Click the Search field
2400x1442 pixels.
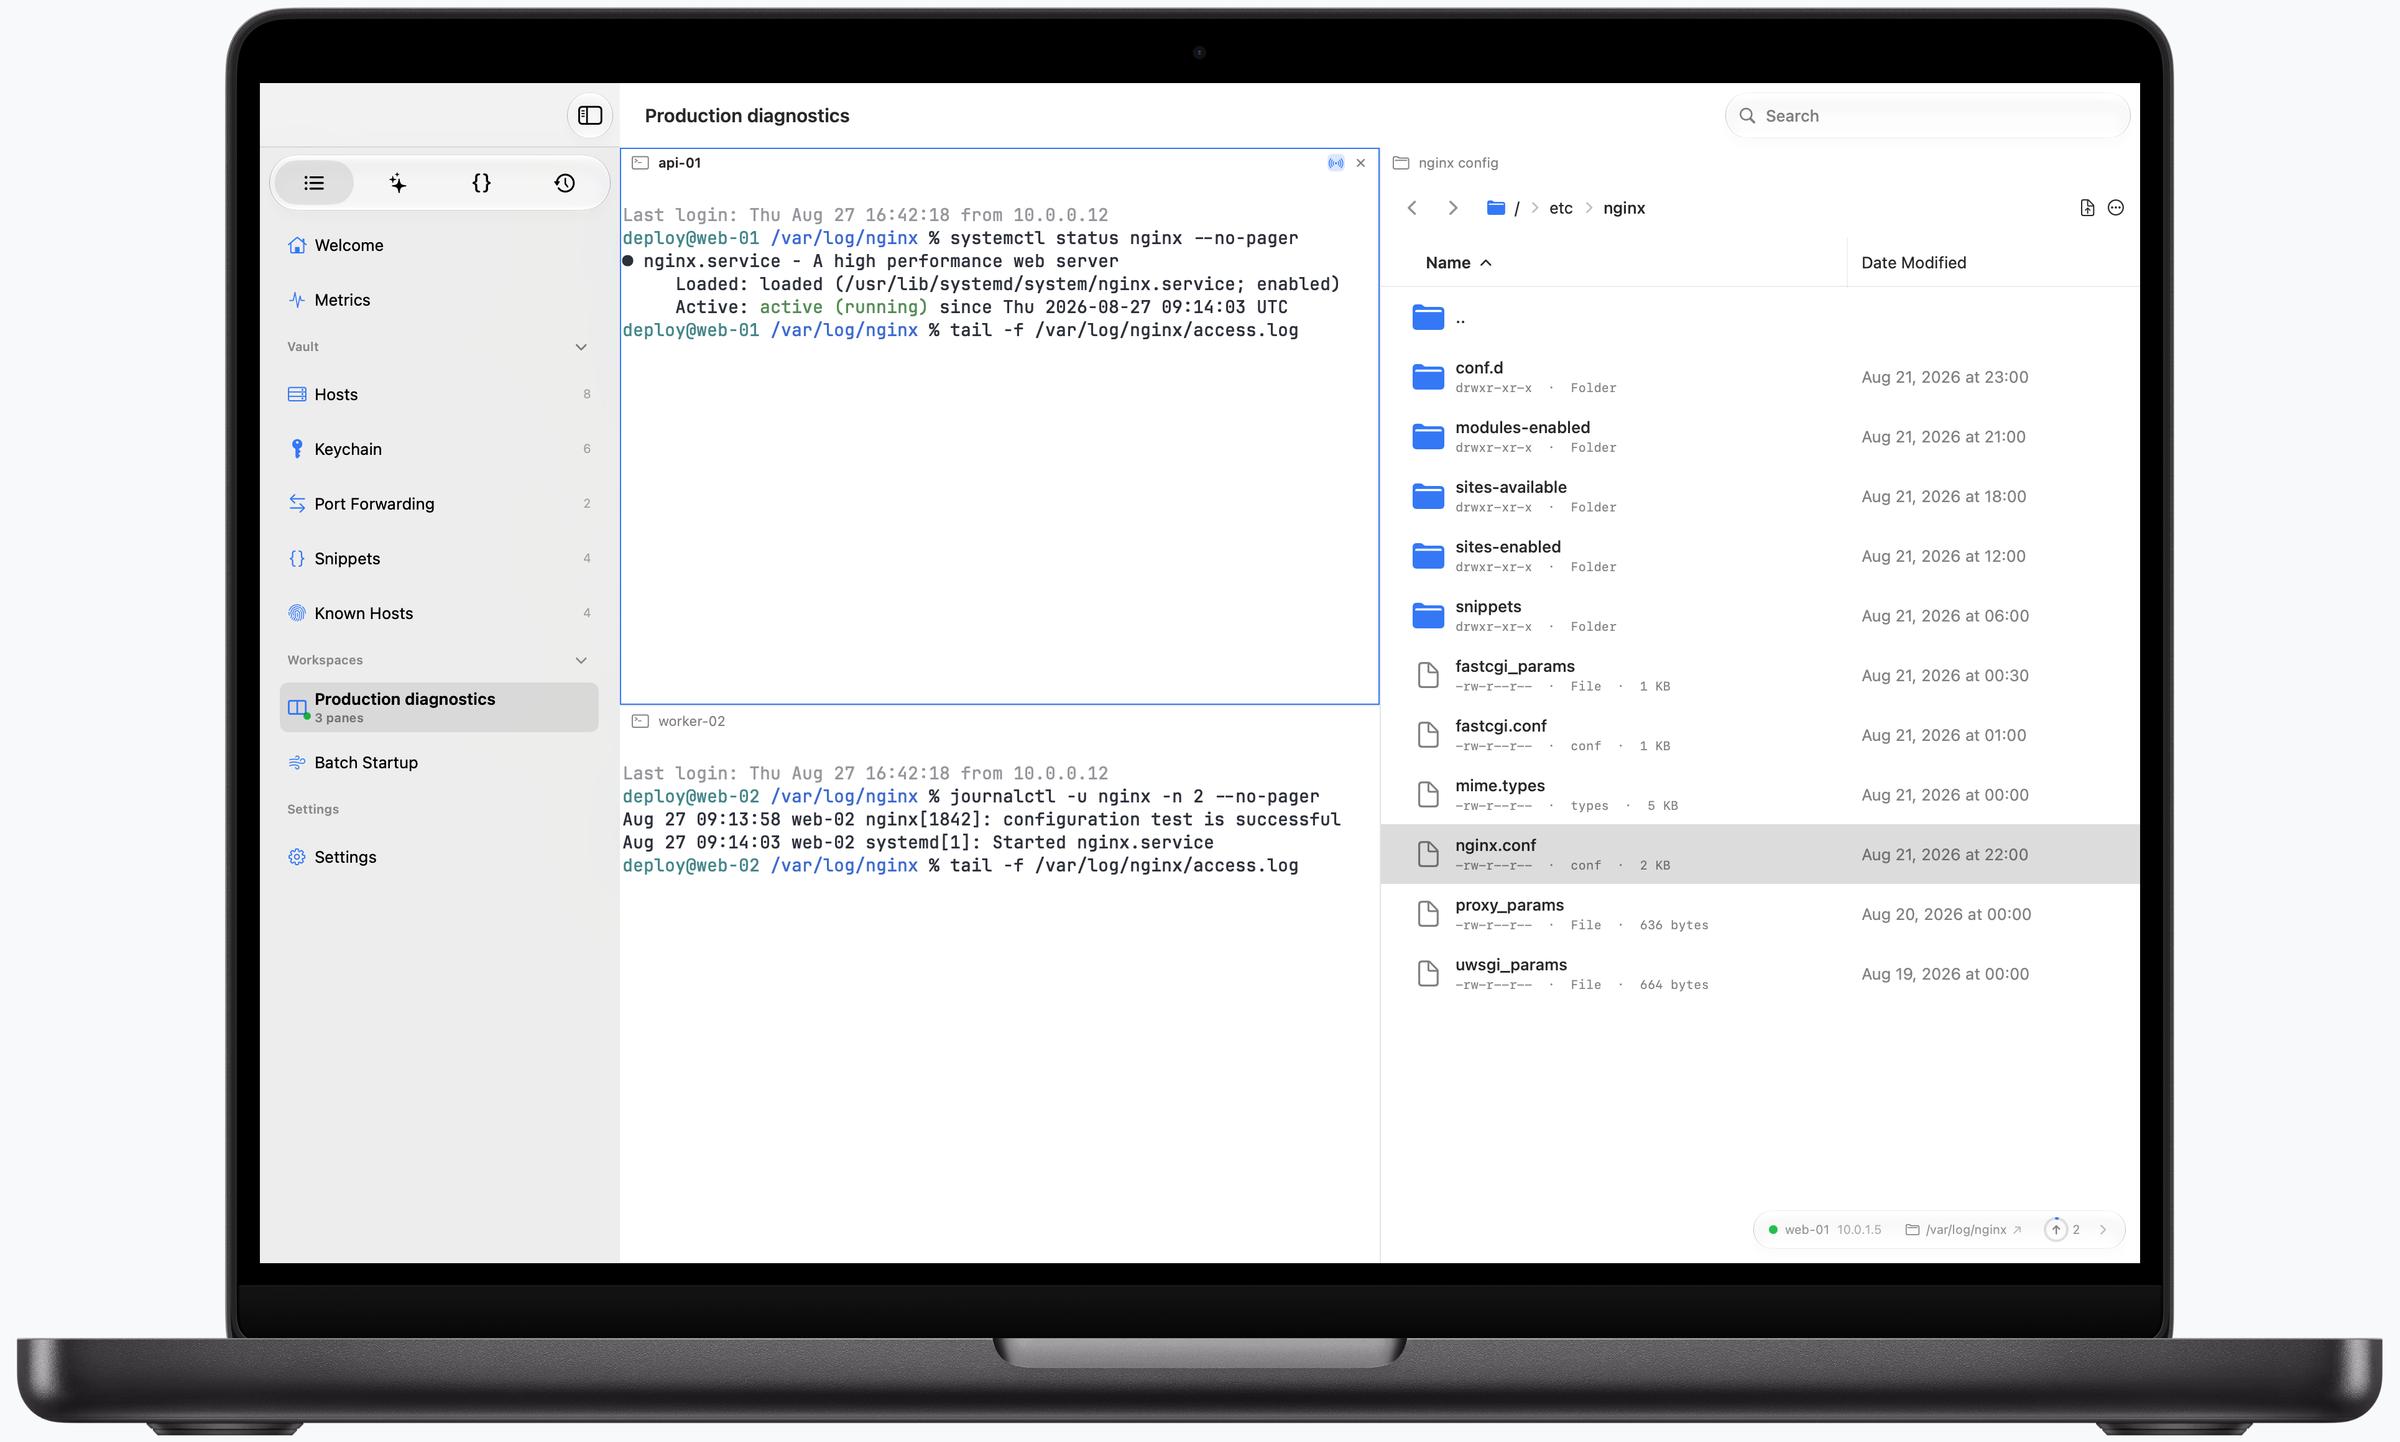[1927, 116]
